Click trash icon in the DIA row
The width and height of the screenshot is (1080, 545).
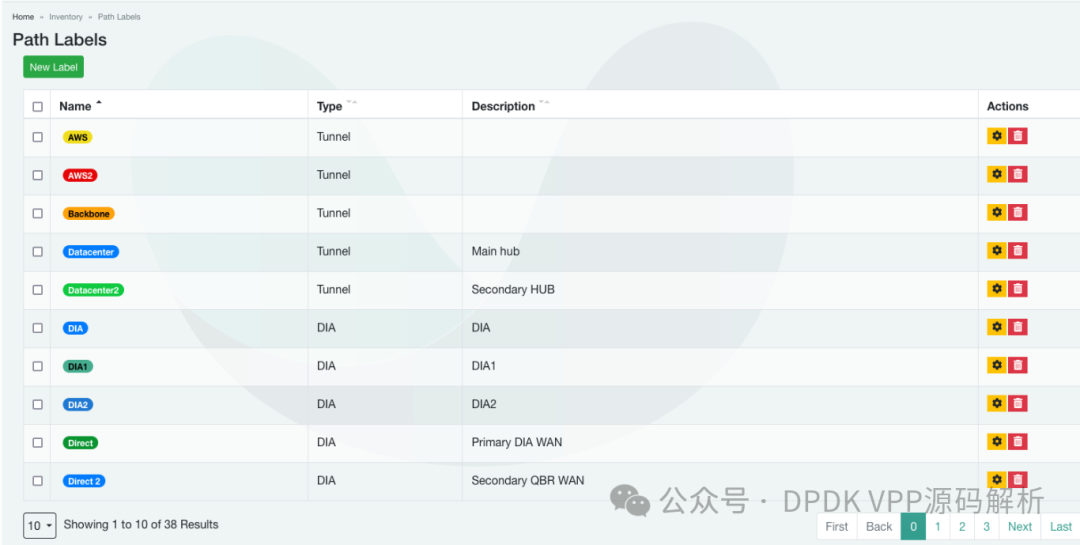tap(1017, 327)
